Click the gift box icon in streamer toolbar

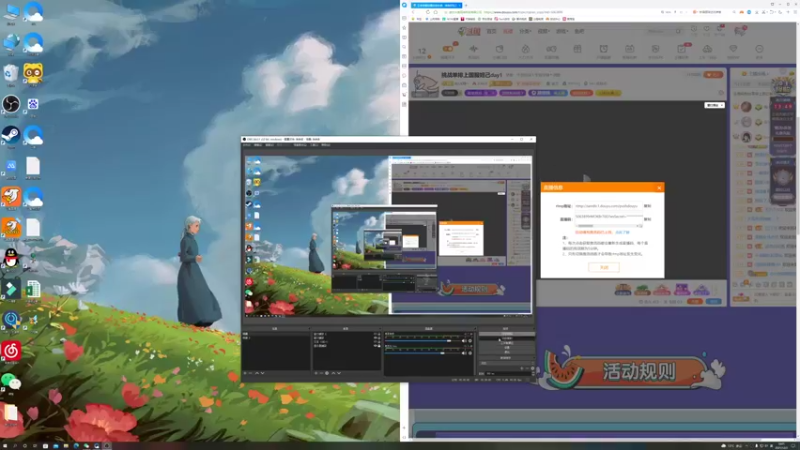(x=577, y=49)
